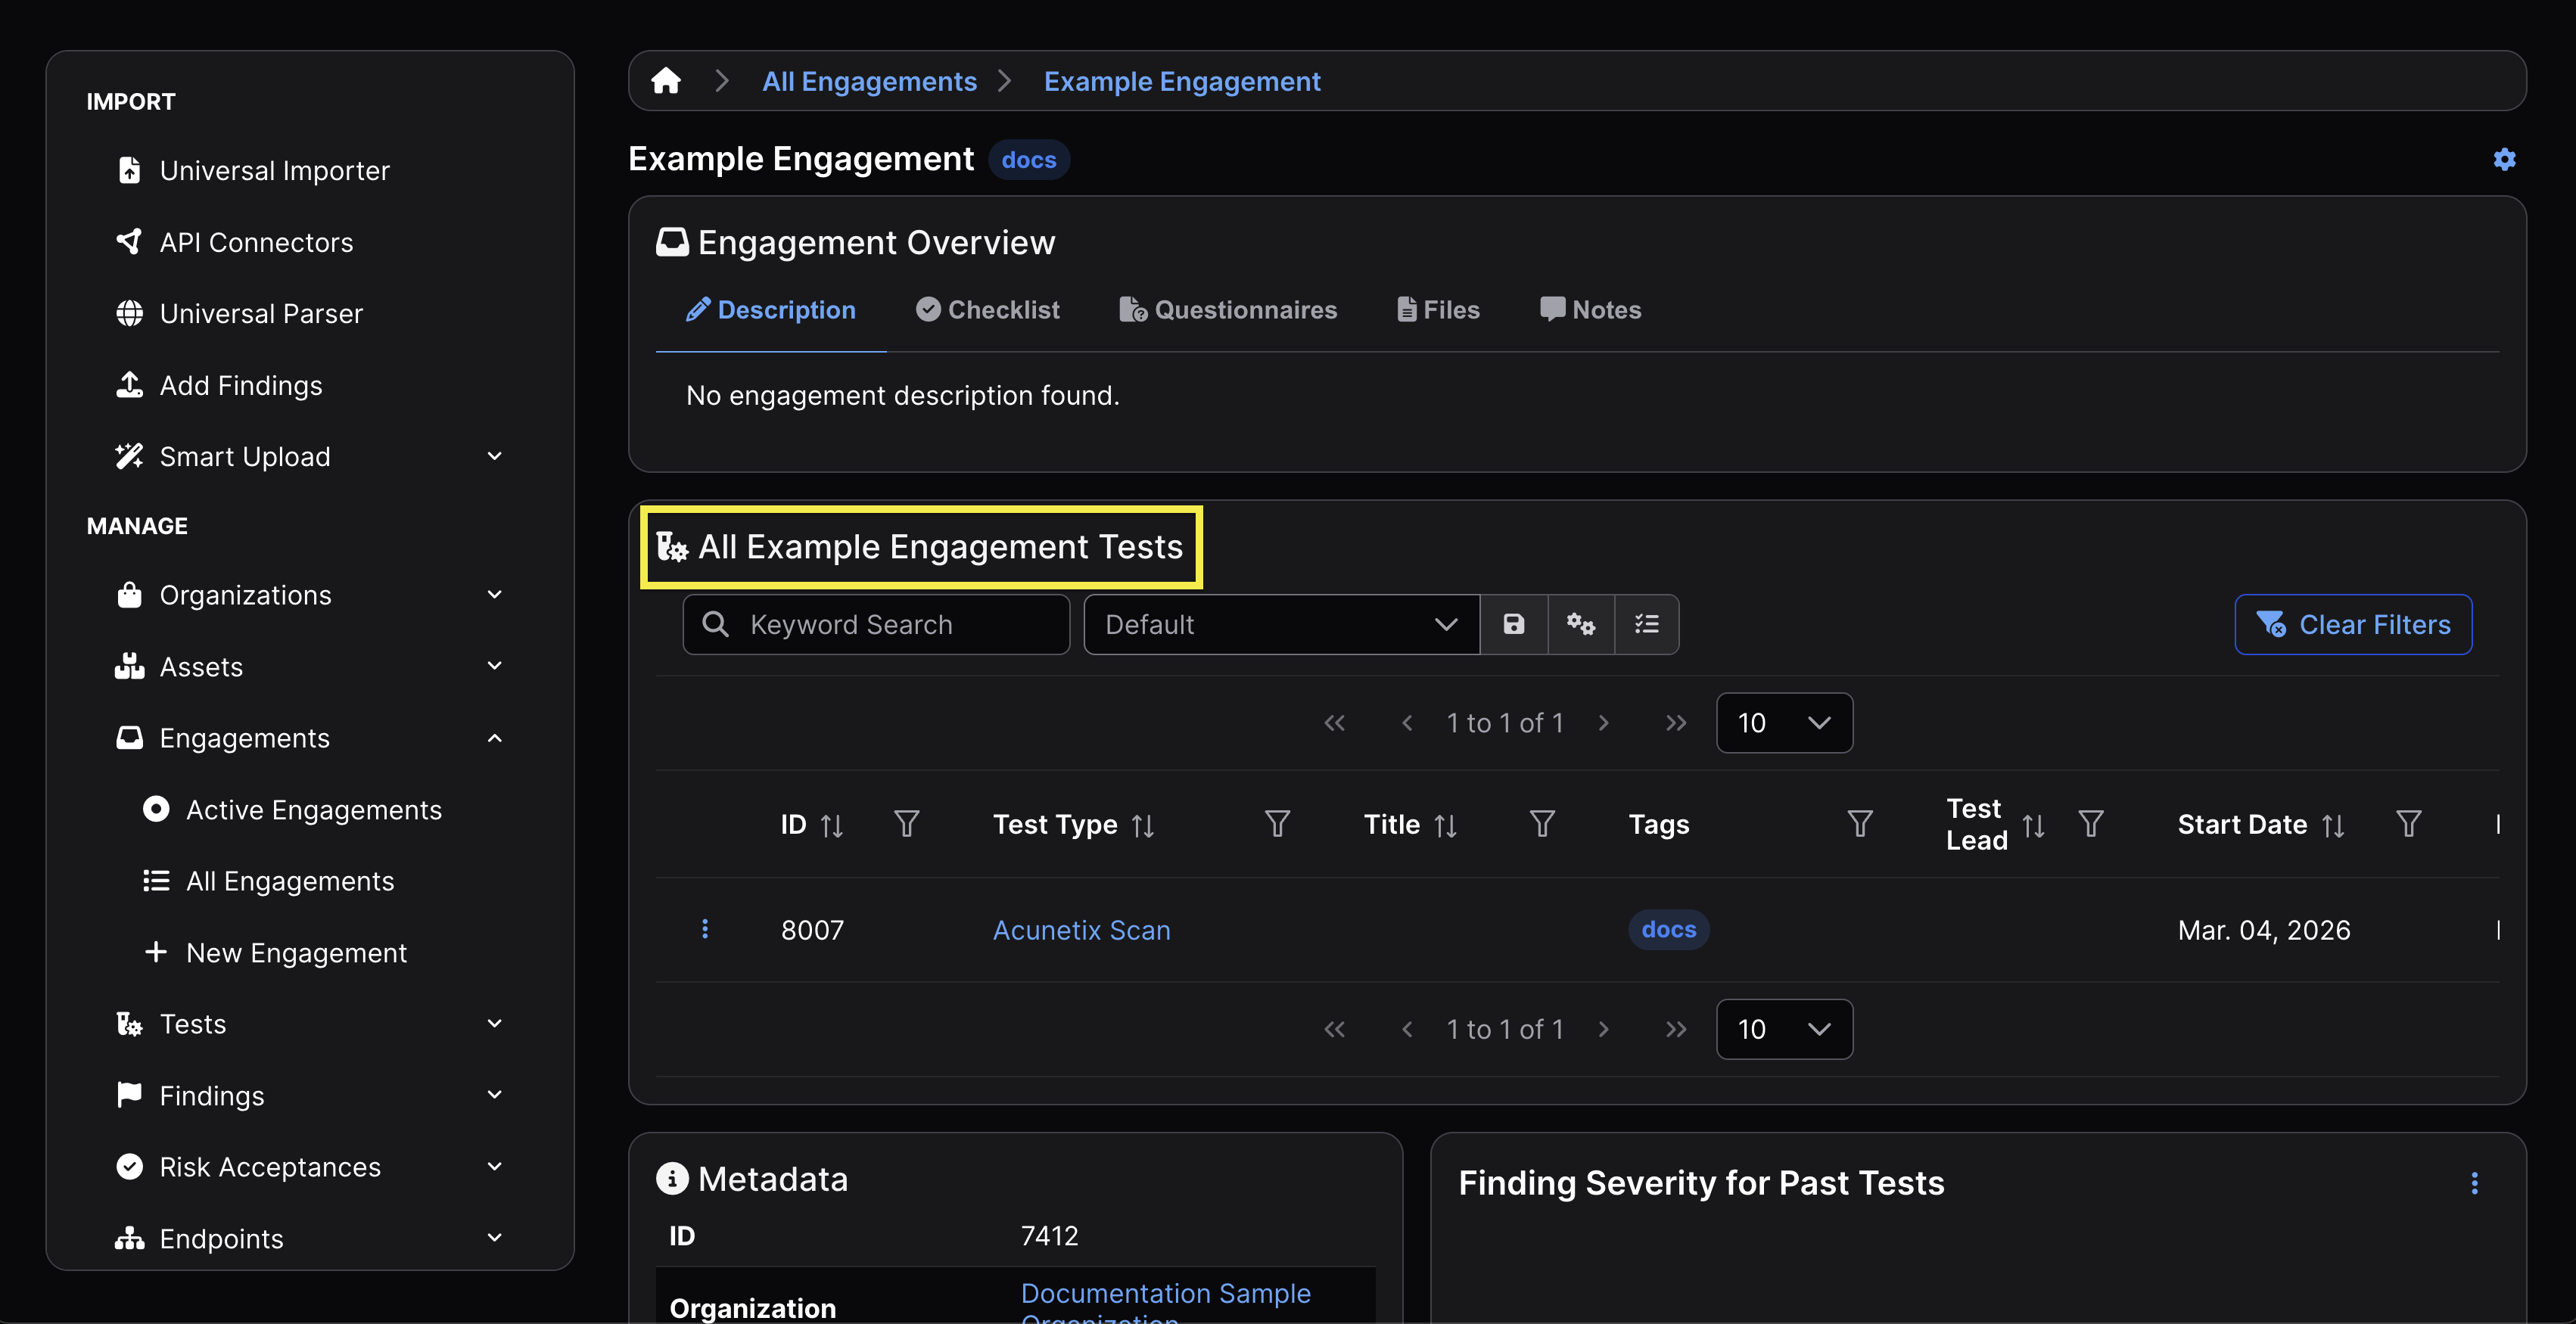Sort the table by Start Date
Image resolution: width=2576 pixels, height=1324 pixels.
click(x=2332, y=825)
